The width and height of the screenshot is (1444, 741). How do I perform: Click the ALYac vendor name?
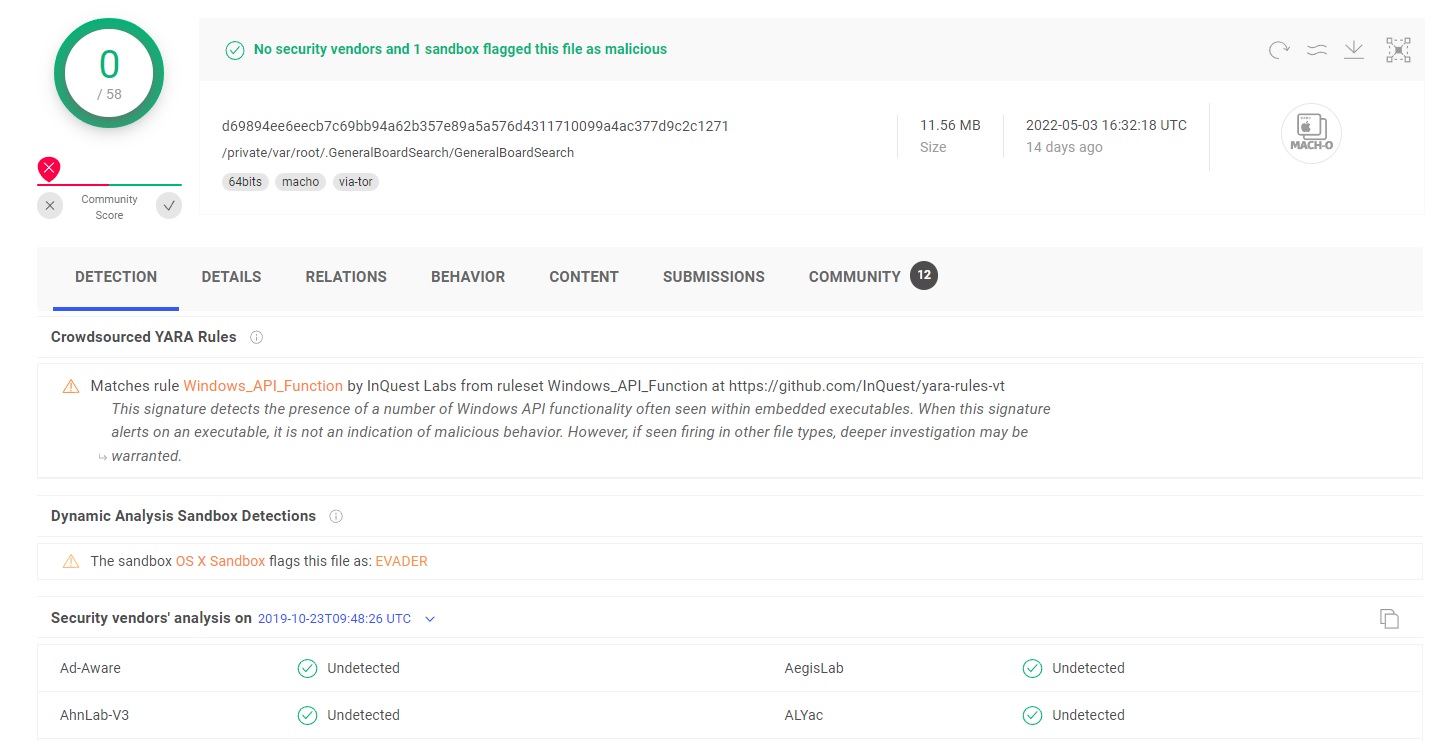click(x=804, y=715)
